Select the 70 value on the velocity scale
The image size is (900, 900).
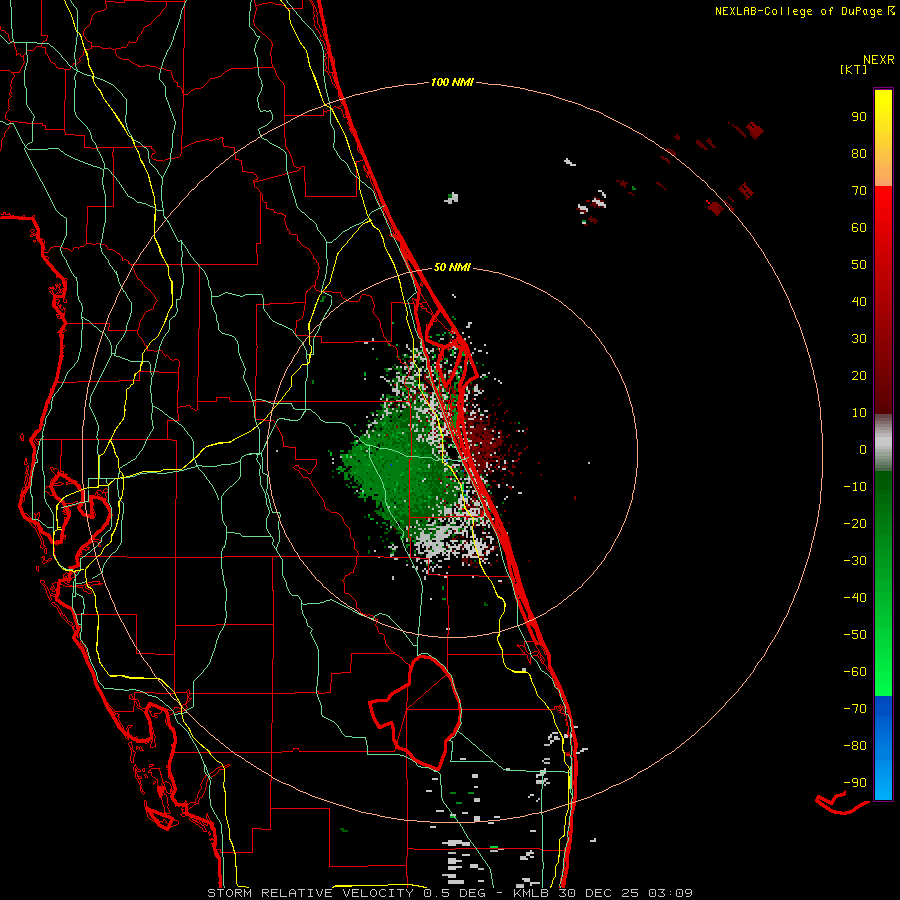coord(859,191)
